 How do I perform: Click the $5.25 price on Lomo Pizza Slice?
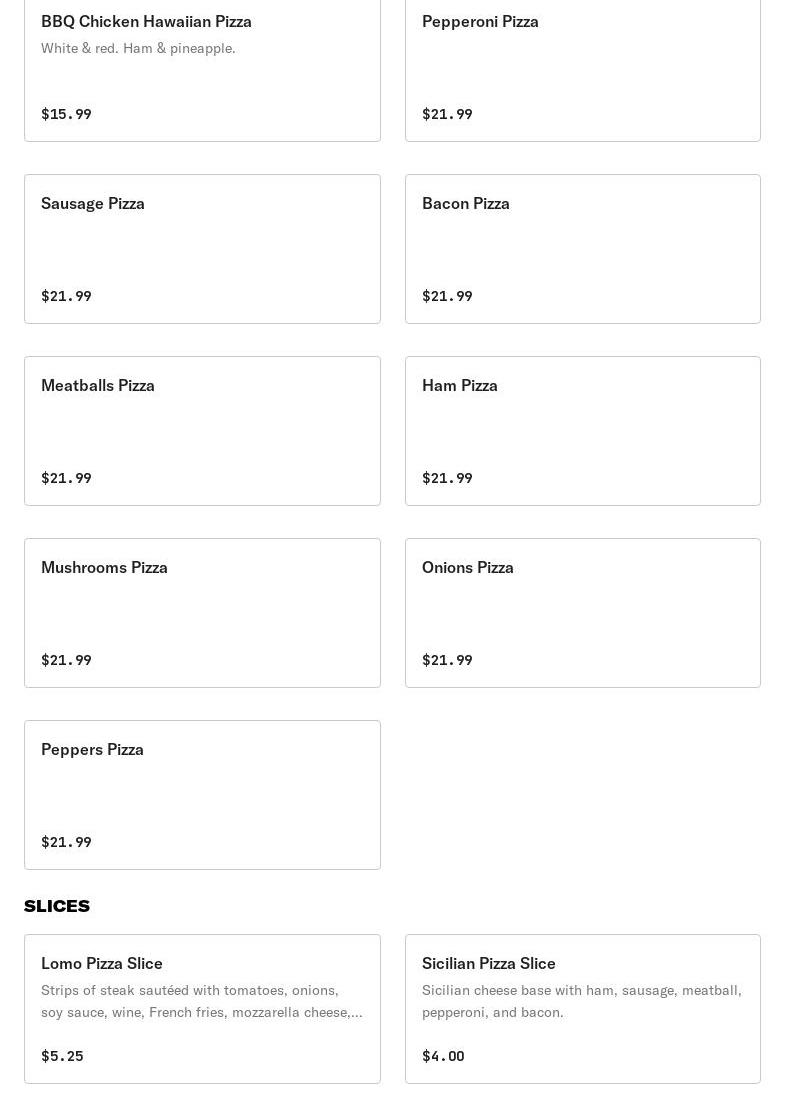coord(62,1056)
